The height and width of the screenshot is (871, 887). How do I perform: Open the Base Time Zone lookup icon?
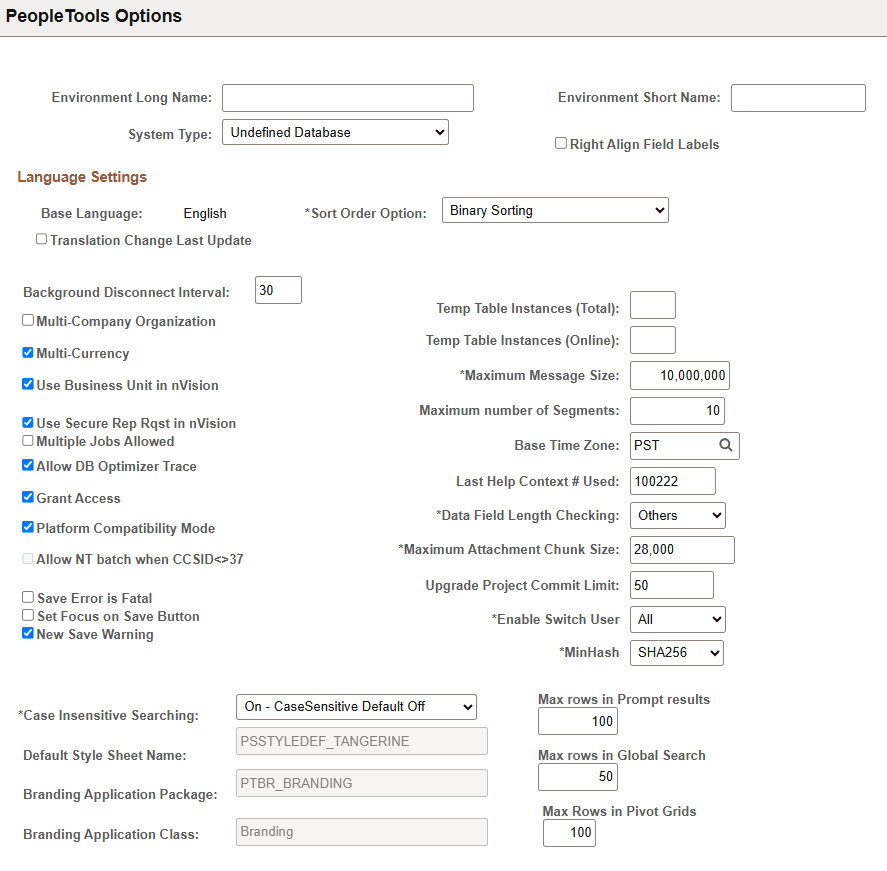(725, 445)
